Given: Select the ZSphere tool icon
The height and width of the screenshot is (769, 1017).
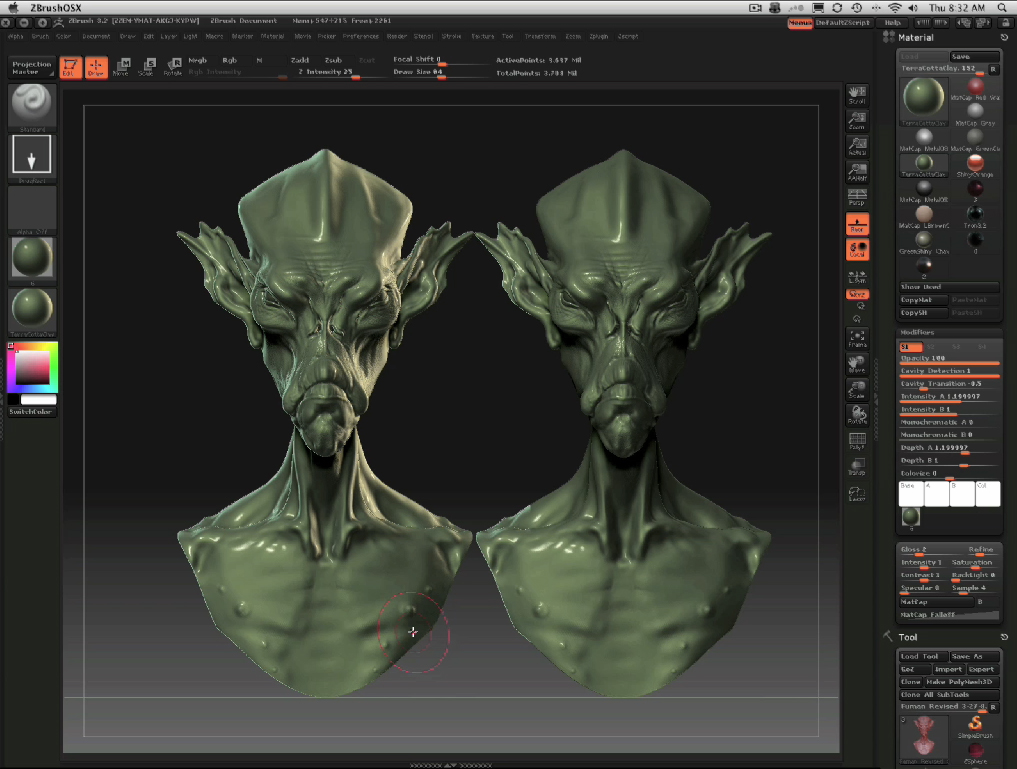Looking at the screenshot, I should point(975,753).
